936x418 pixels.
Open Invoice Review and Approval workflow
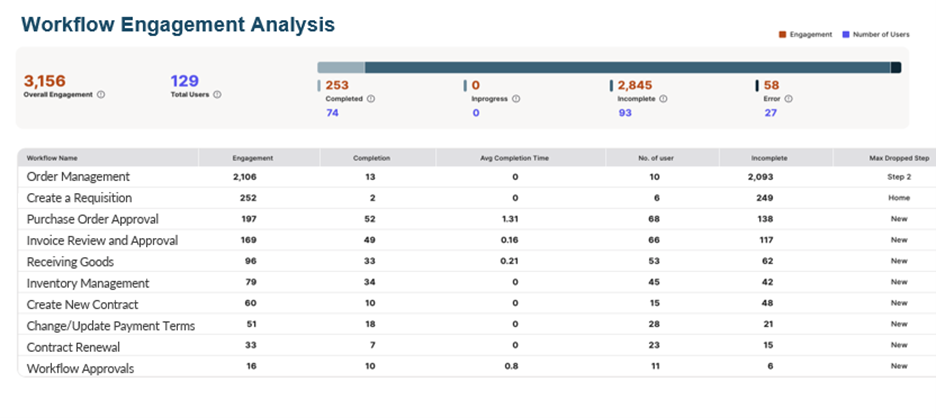[x=102, y=240]
